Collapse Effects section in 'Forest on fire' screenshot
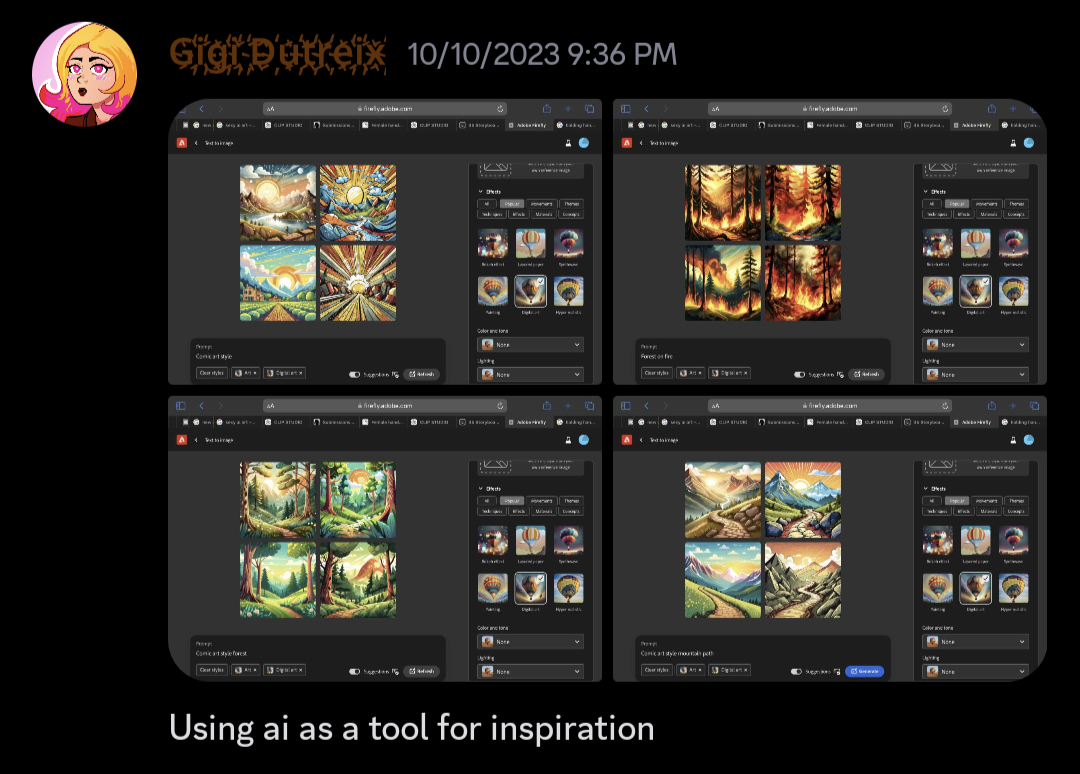This screenshot has width=1080, height=774. [x=926, y=191]
